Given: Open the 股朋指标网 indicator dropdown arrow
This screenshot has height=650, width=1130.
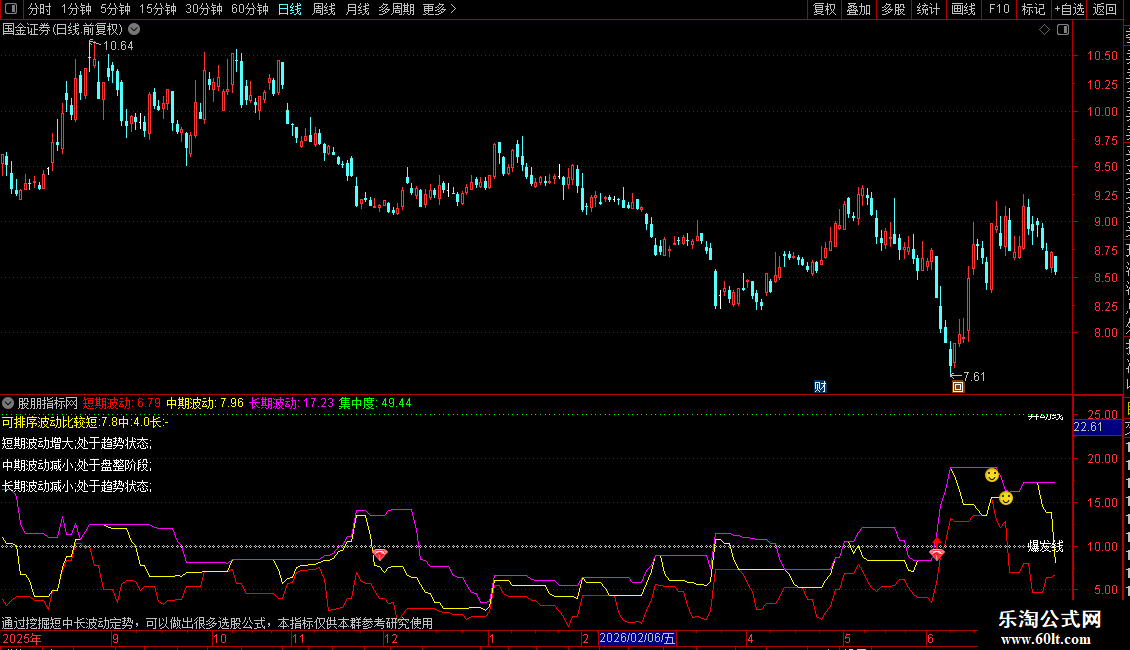Looking at the screenshot, I should (x=8, y=403).
